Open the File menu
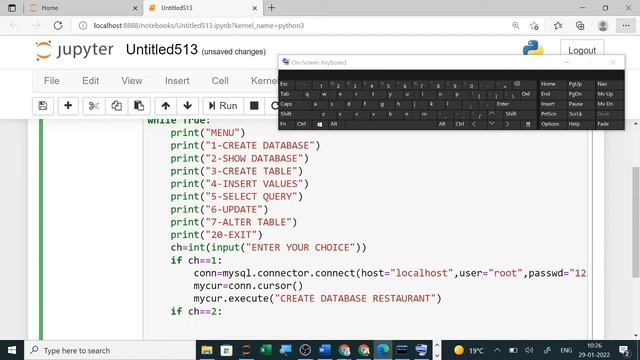Screen dimensions: 640x360 51,81
